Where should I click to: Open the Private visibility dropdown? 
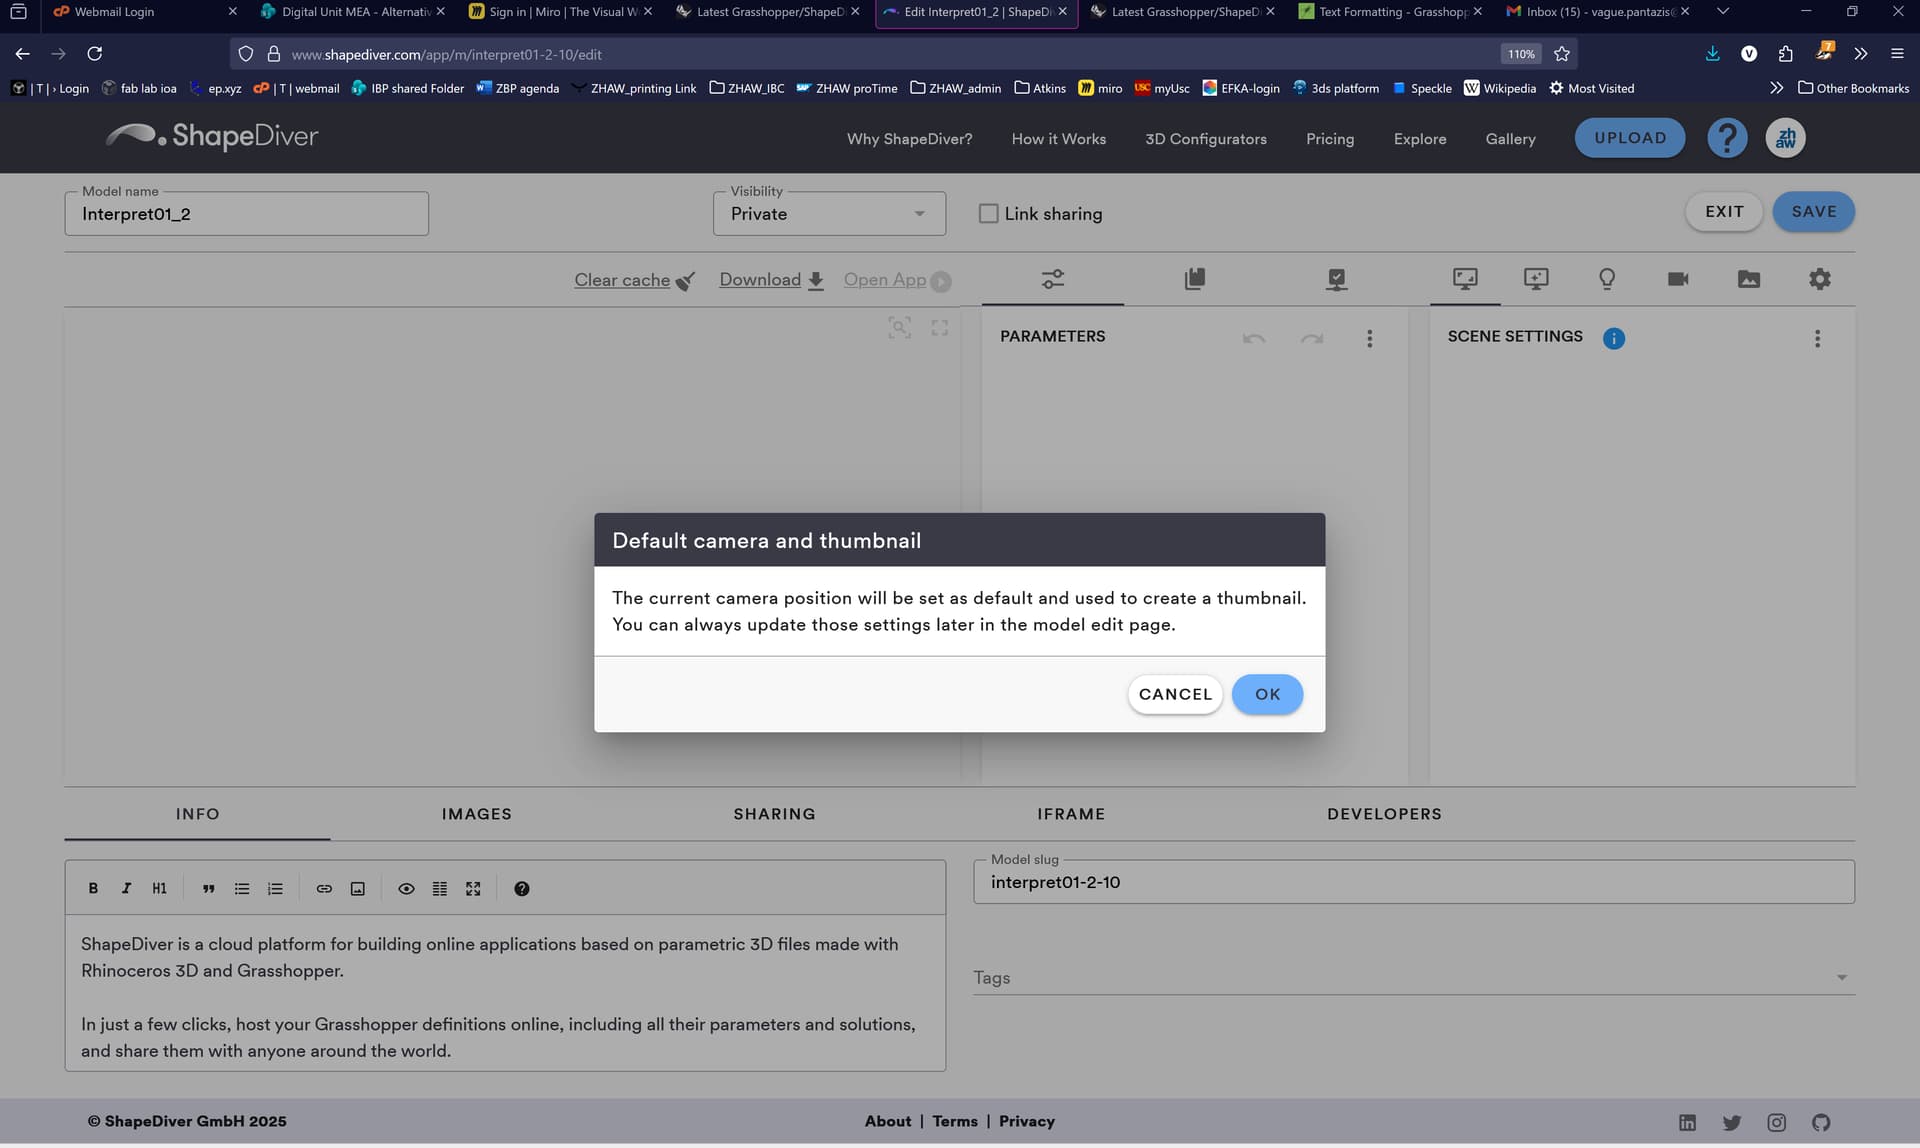coord(828,214)
